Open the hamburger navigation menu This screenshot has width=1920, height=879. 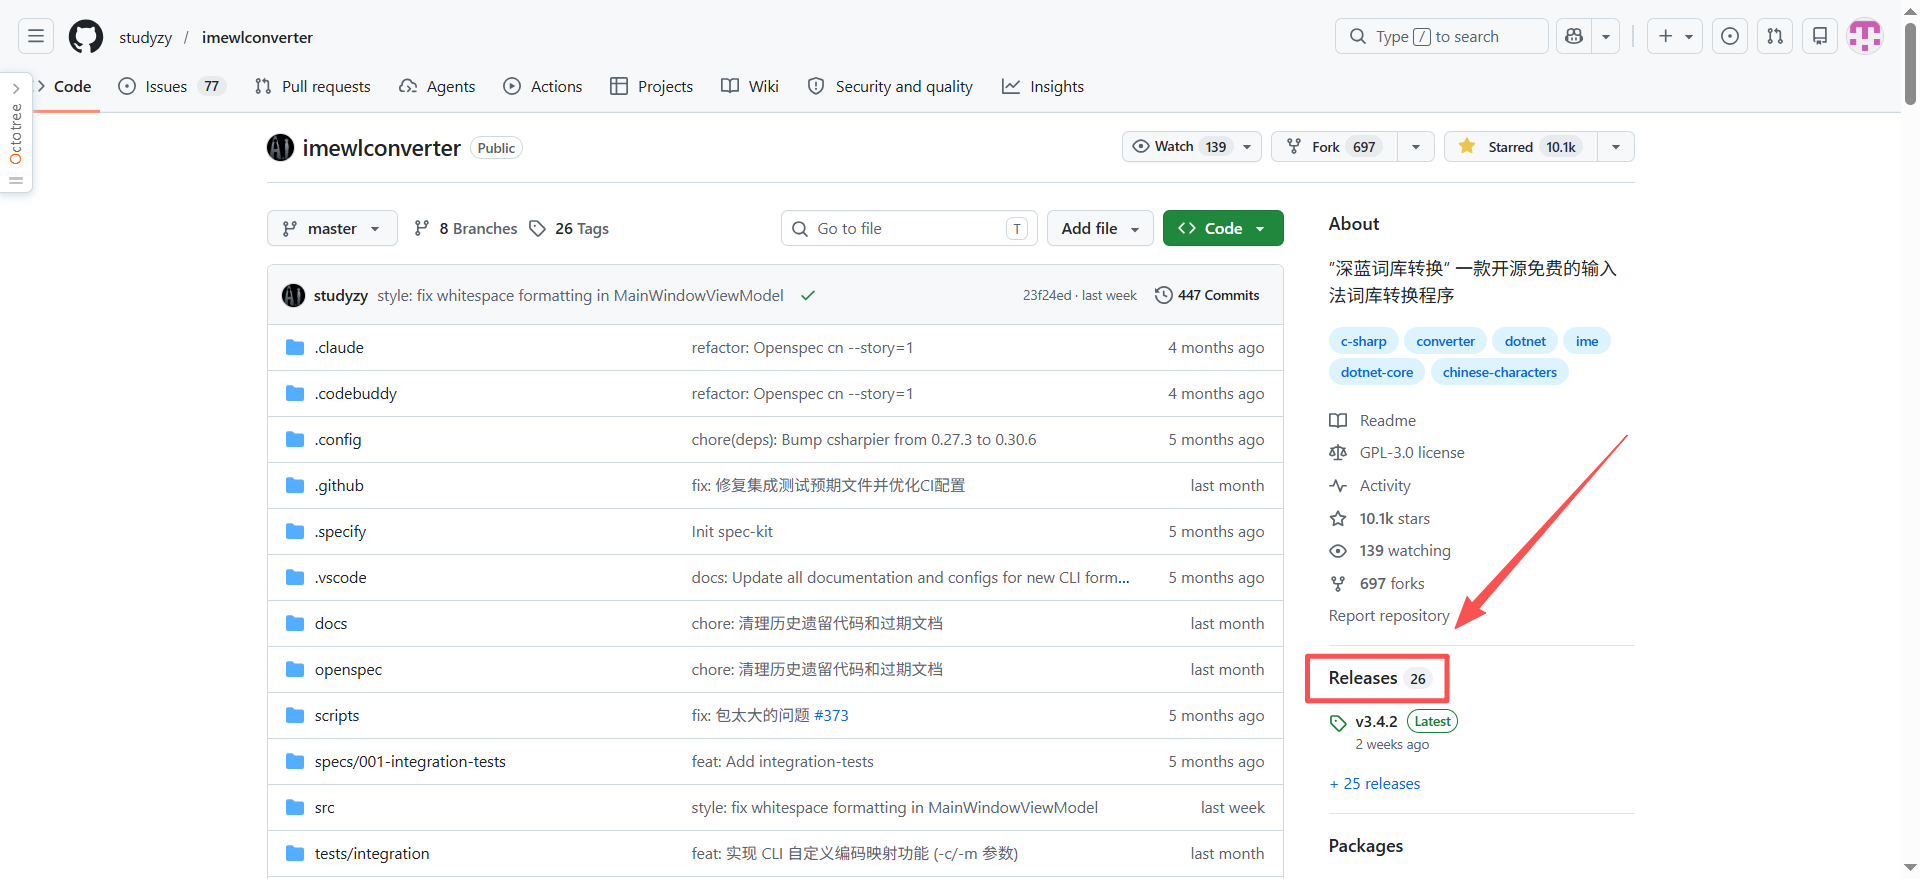tap(36, 37)
